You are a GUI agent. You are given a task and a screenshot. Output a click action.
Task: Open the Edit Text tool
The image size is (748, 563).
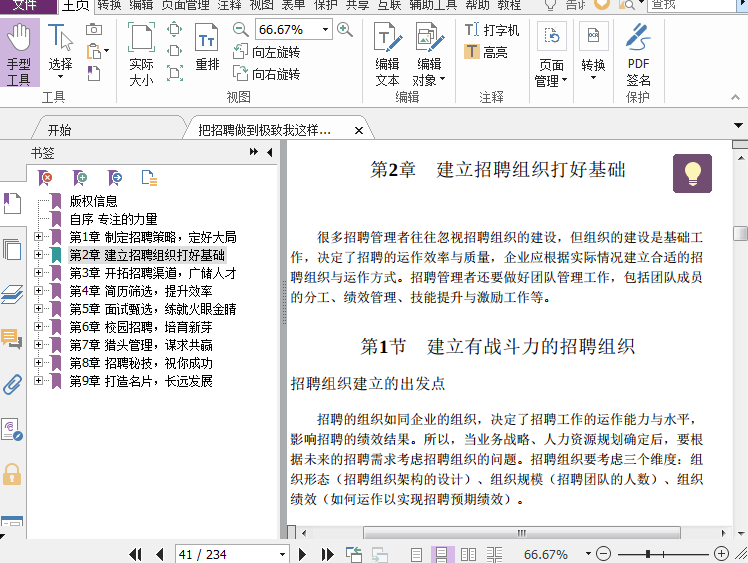tap(387, 54)
